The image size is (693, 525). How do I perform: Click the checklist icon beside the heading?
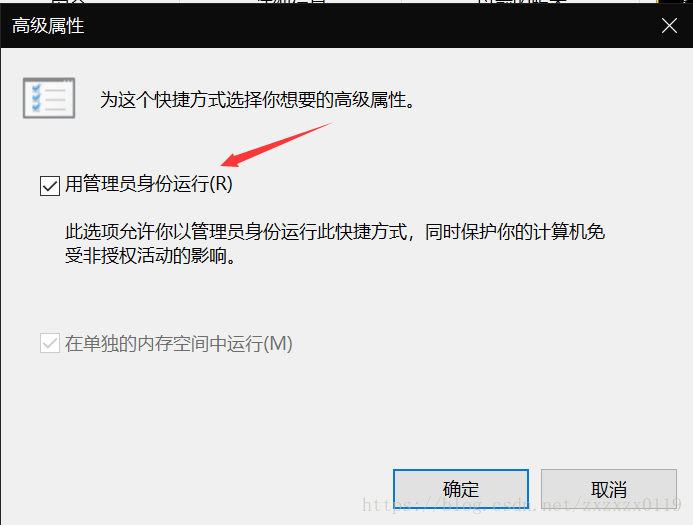[49, 98]
